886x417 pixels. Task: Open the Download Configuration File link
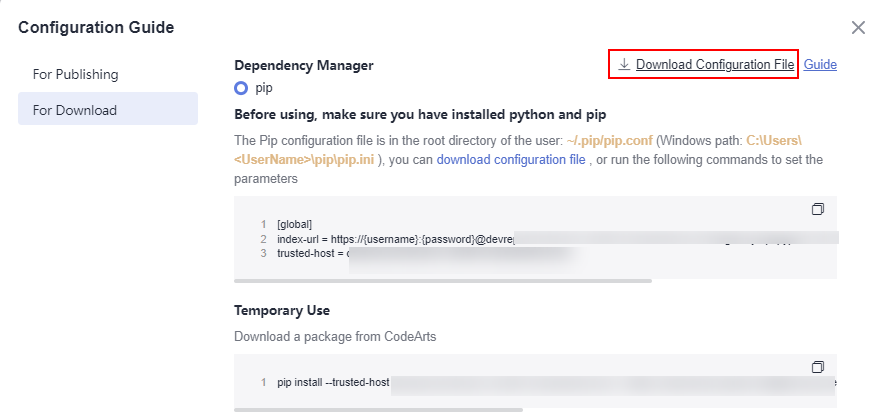point(715,64)
